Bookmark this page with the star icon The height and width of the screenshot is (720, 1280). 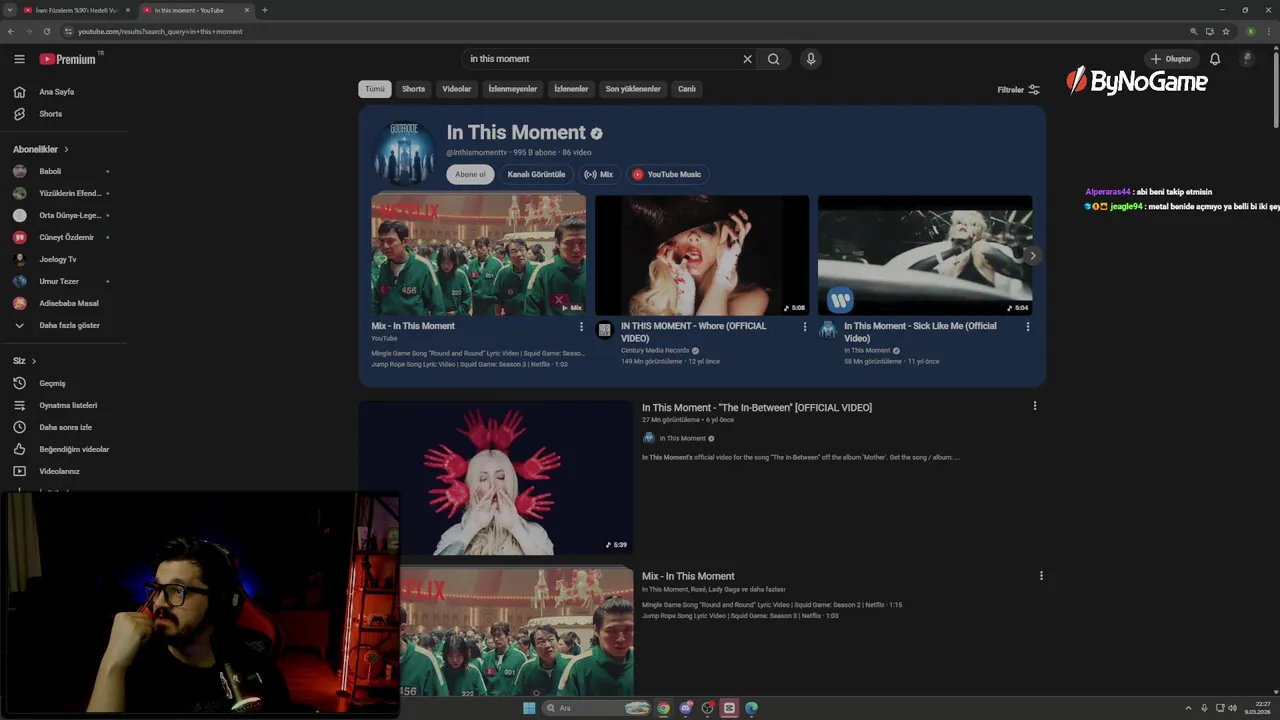tap(1226, 31)
